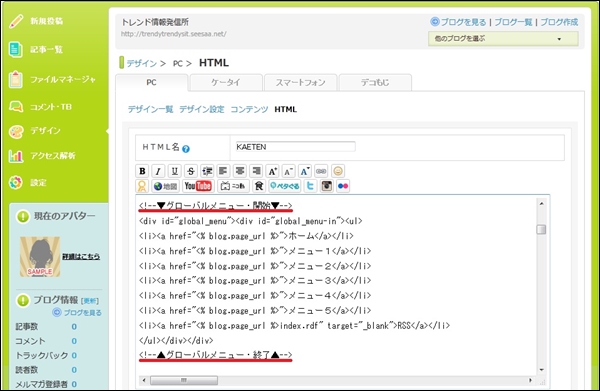Toggle strikethrough formatting button
This screenshot has width=600, height=391.
191,171
